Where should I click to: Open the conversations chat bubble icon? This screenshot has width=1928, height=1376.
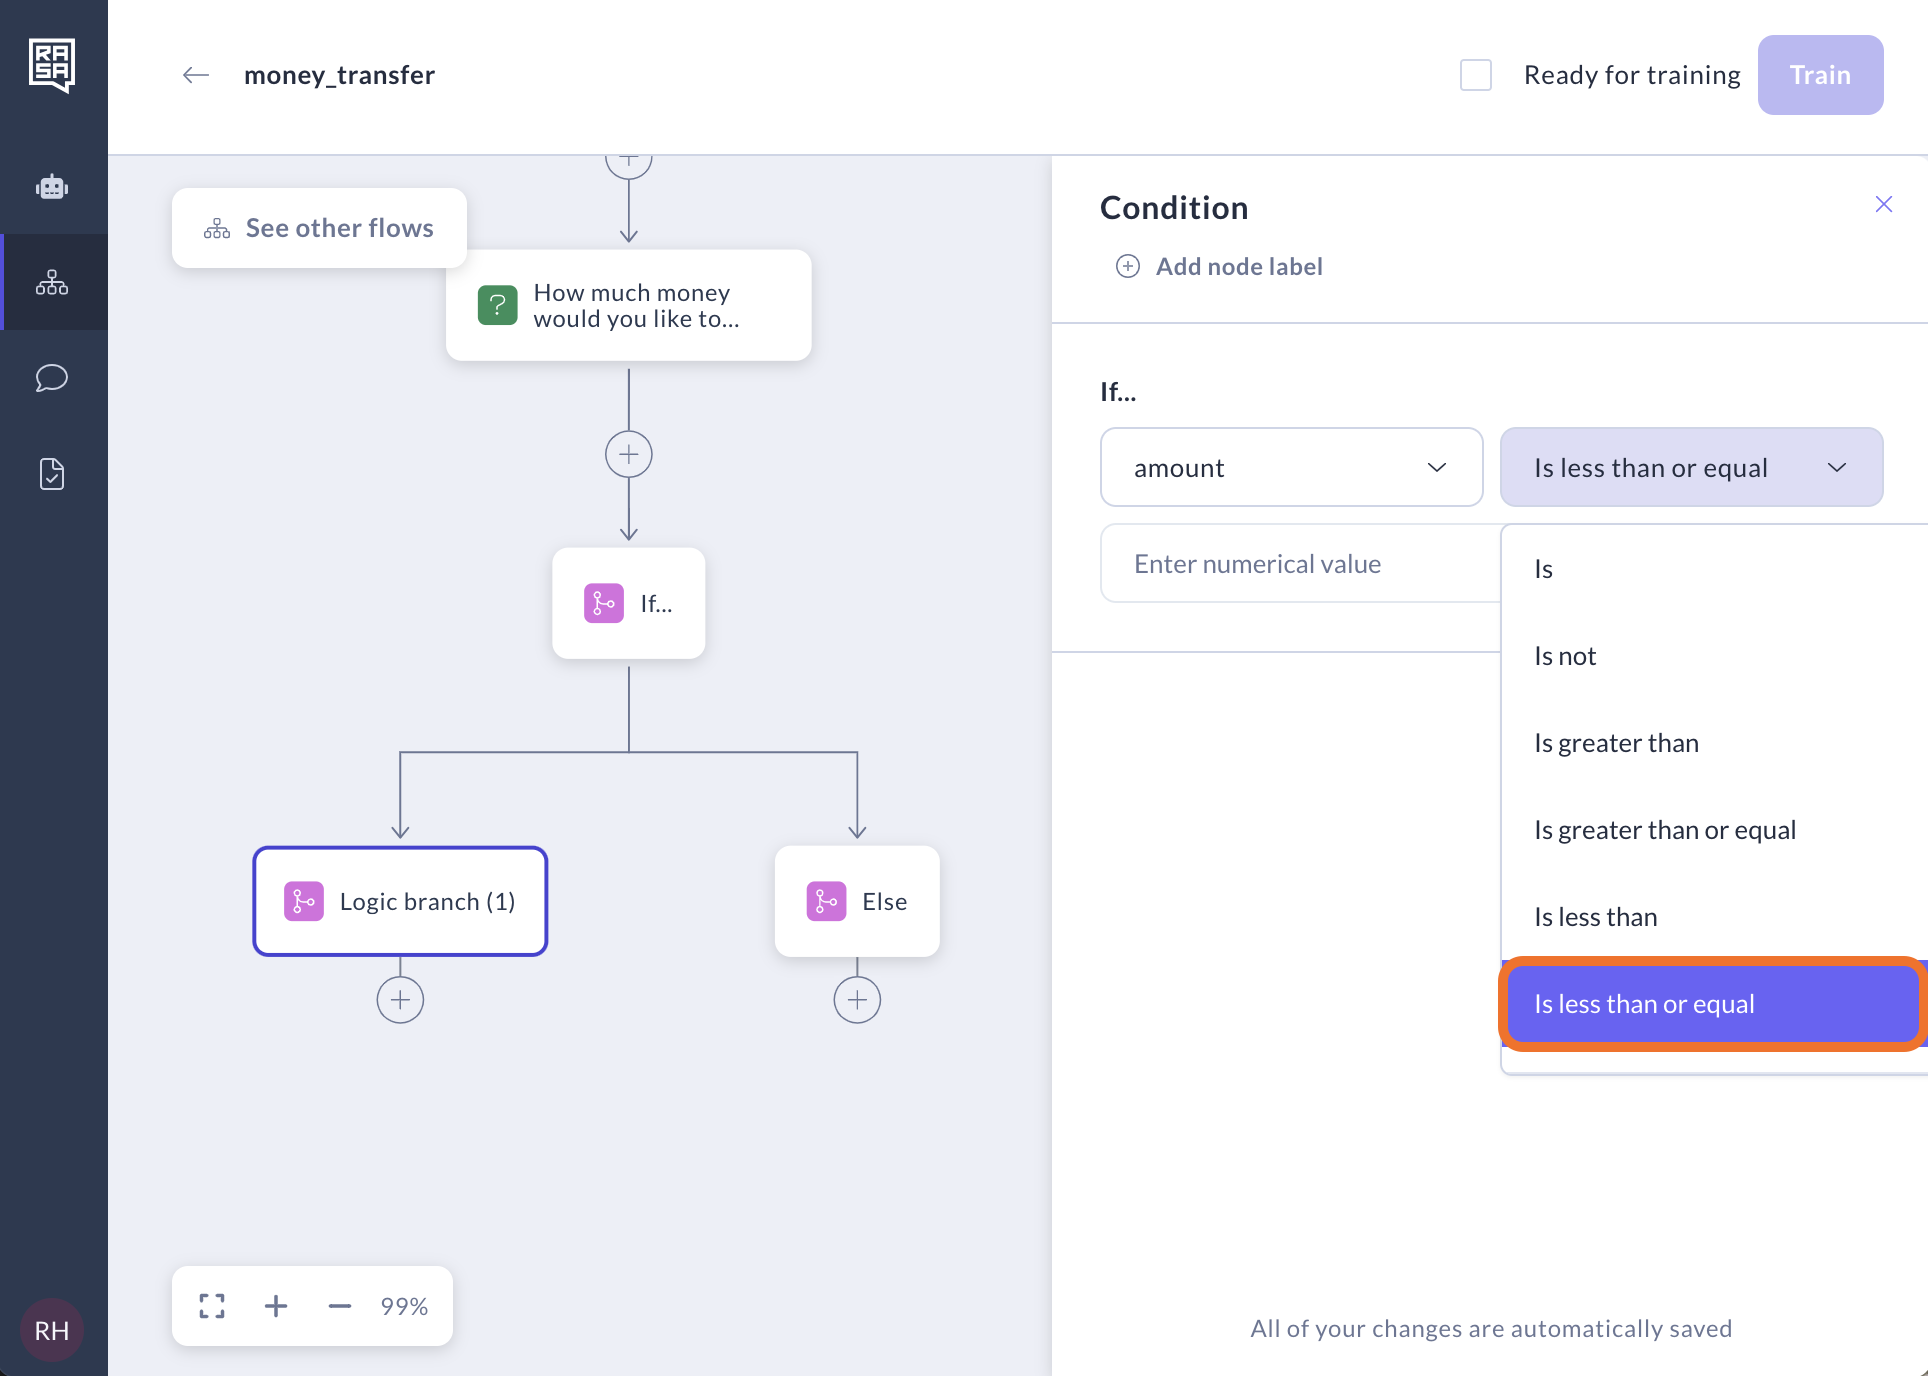(x=52, y=378)
